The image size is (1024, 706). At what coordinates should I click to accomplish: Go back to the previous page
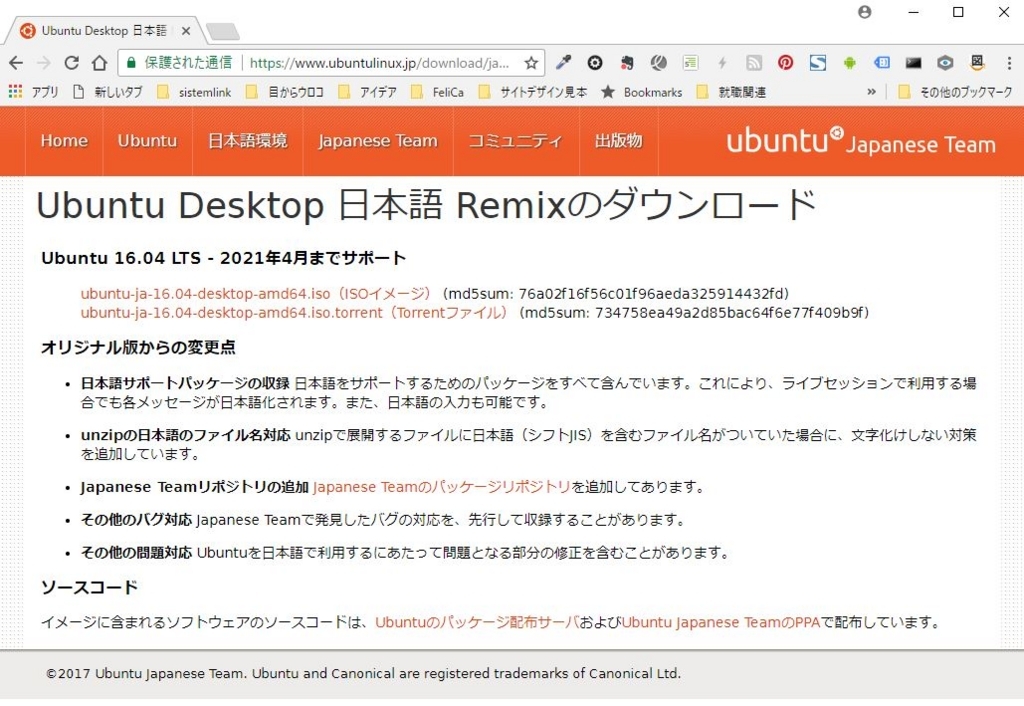pyautogui.click(x=16, y=63)
